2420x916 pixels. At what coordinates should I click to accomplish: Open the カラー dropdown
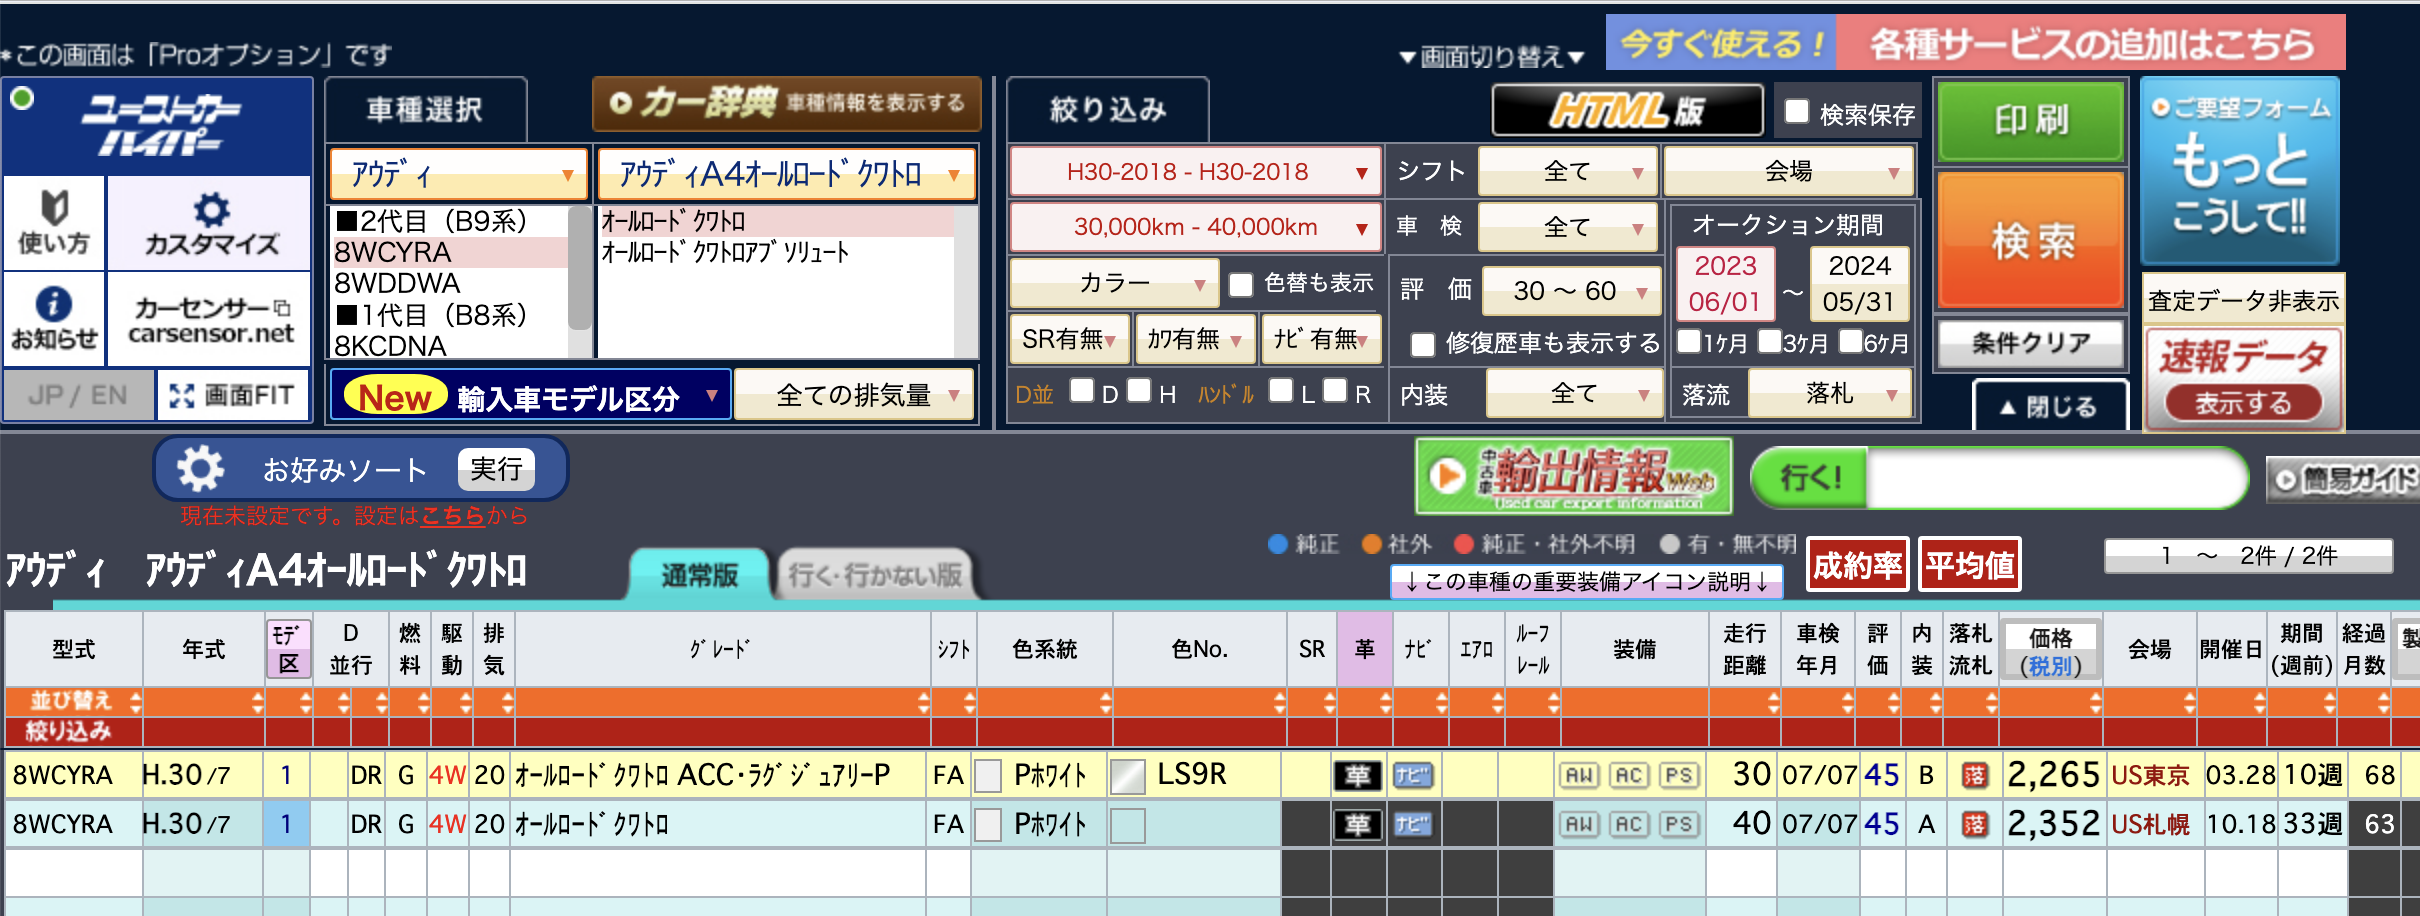click(x=1114, y=284)
